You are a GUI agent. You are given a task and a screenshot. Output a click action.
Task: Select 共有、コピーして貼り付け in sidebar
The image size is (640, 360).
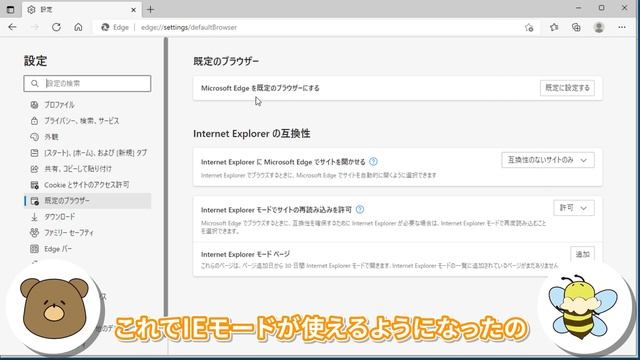[87, 169]
